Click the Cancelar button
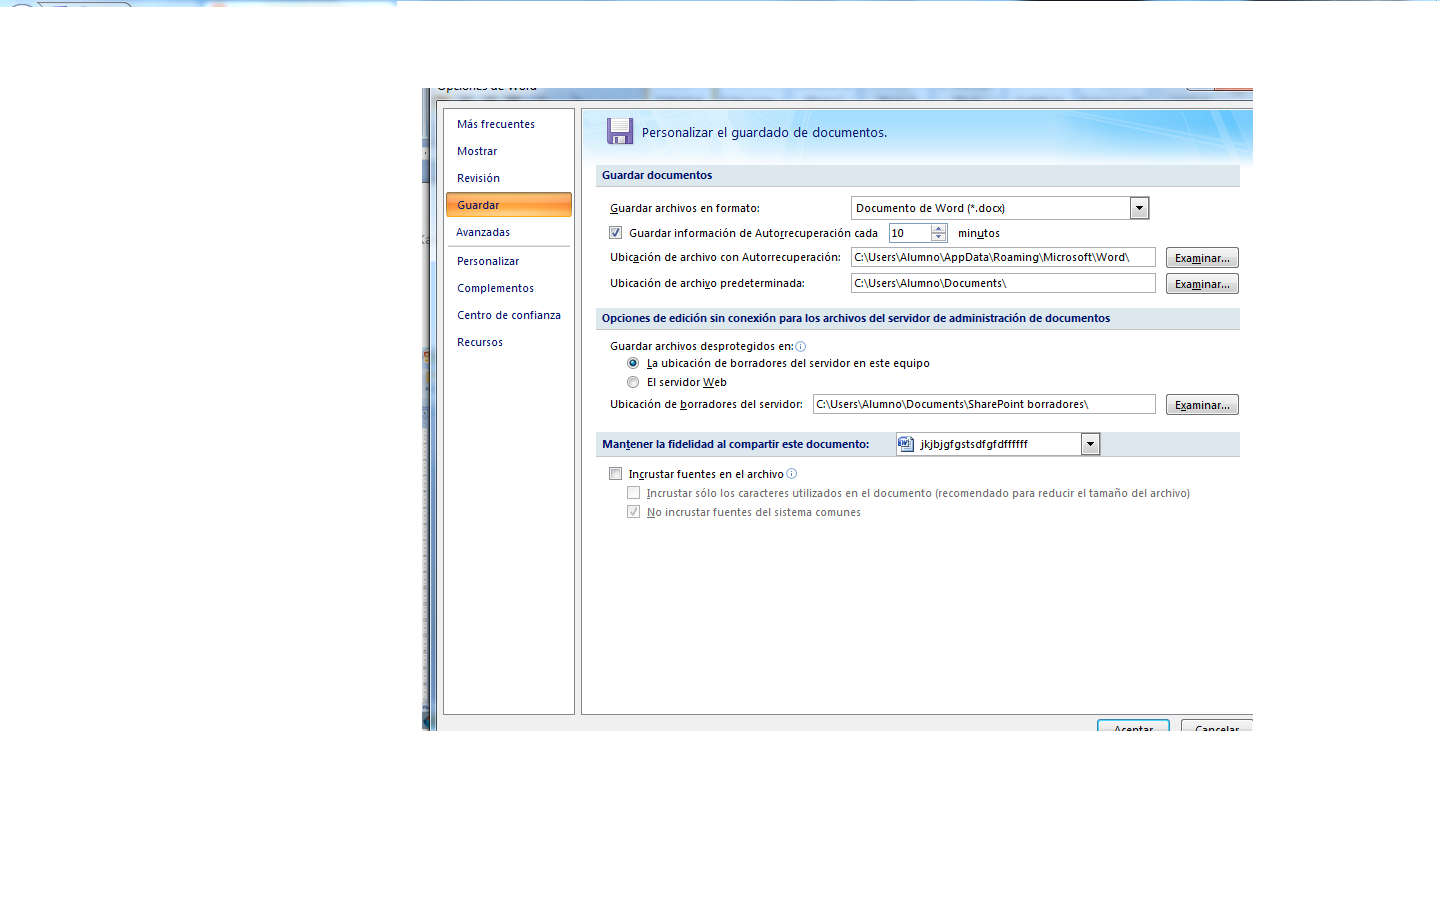Screen dimensions: 1440x900 coord(1216,728)
